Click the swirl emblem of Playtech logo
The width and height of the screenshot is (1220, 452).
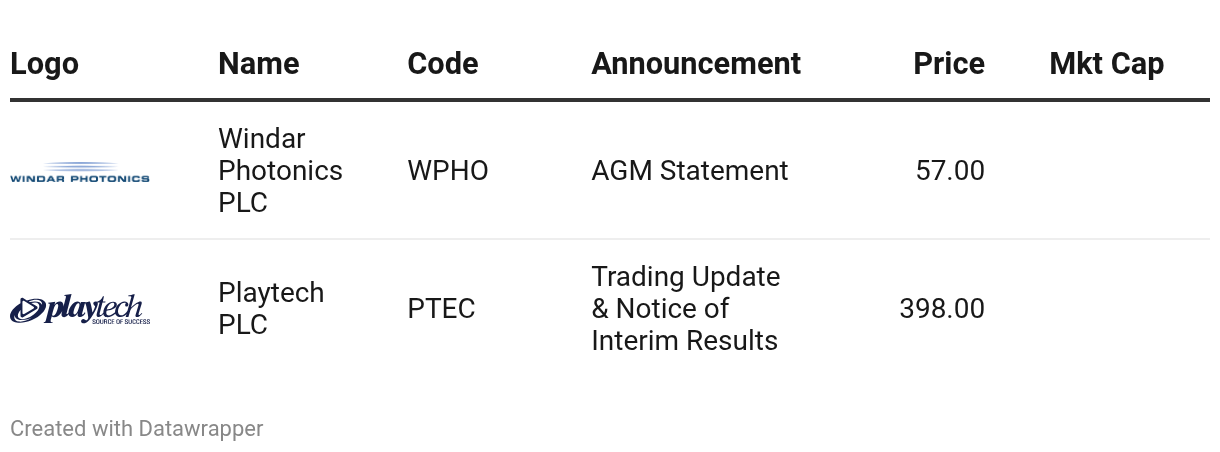(27, 311)
